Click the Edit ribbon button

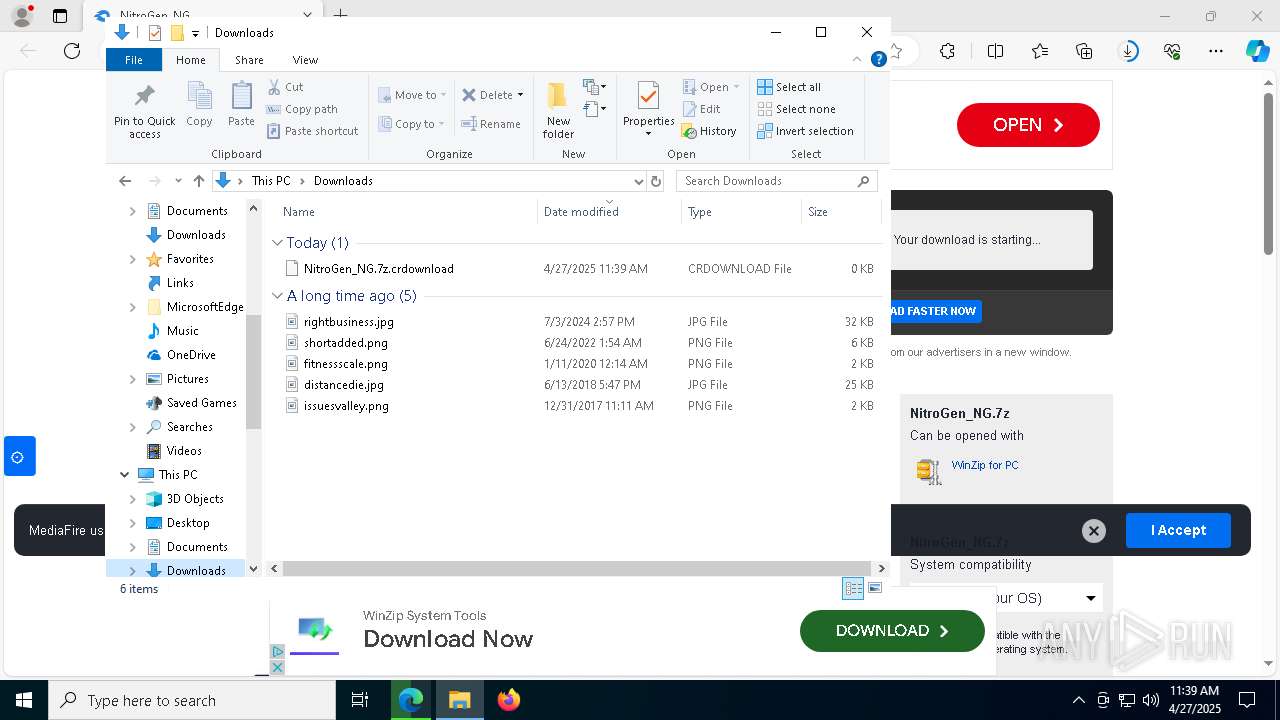(x=701, y=109)
